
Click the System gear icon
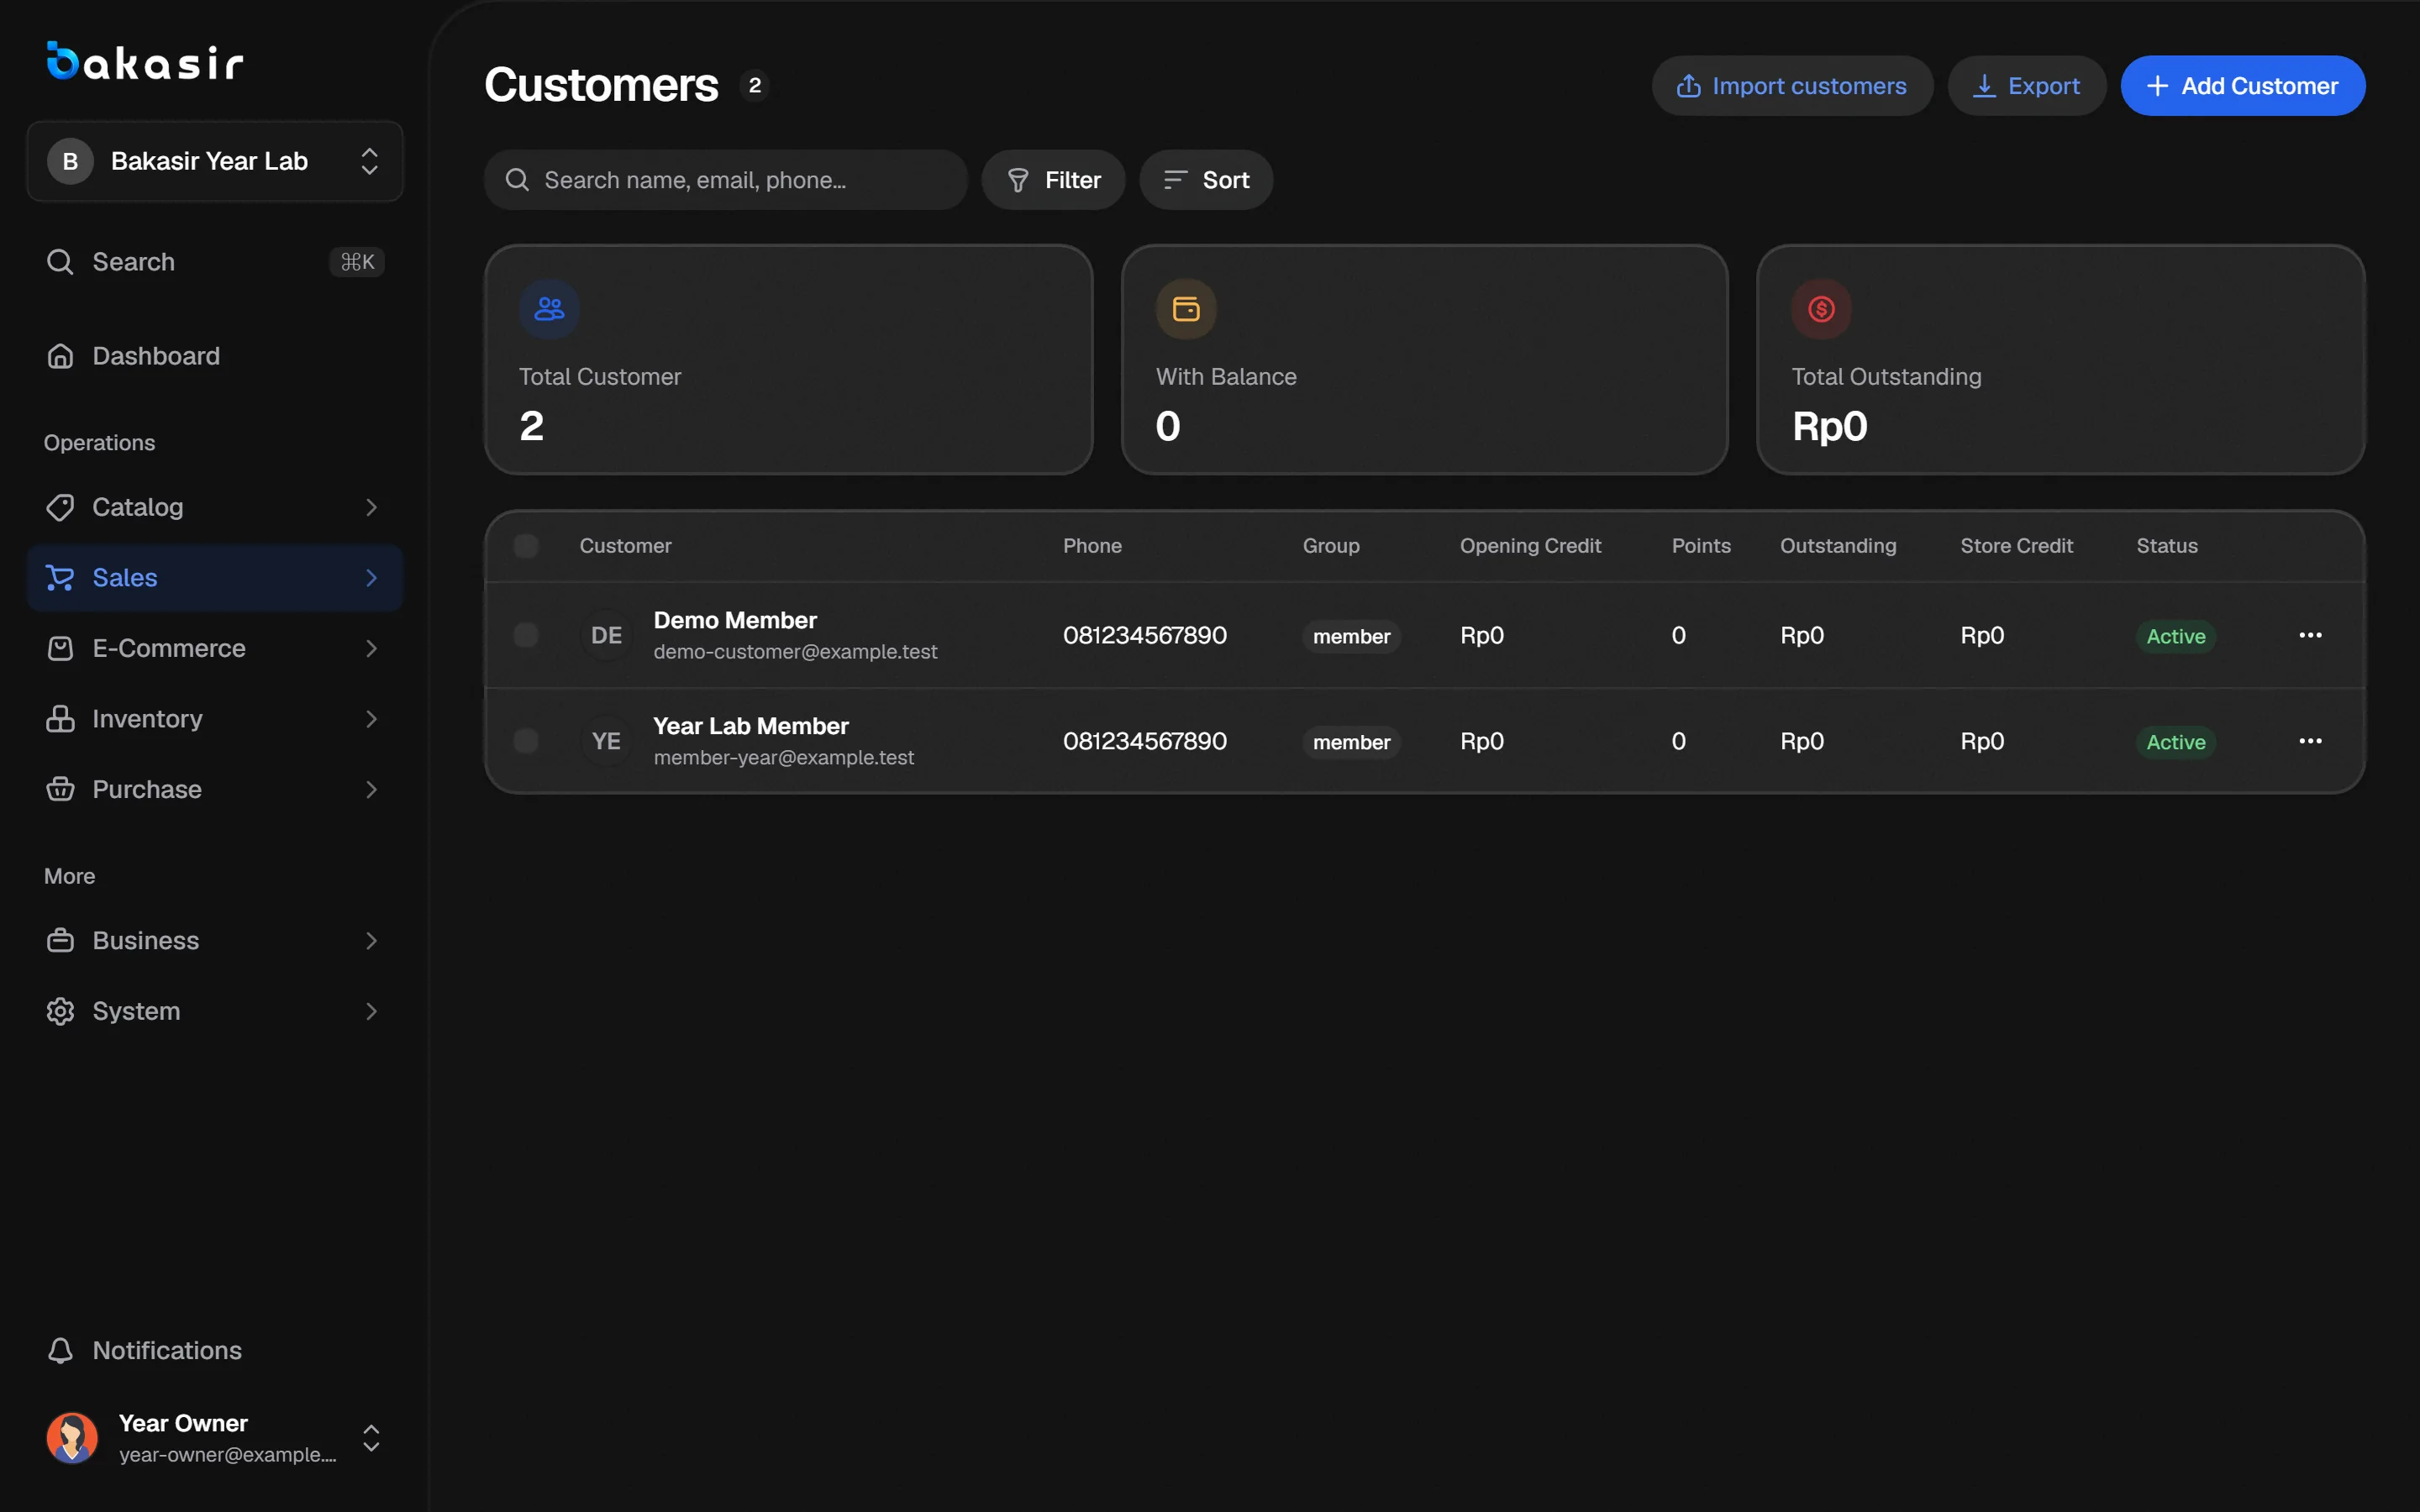pyautogui.click(x=60, y=1011)
